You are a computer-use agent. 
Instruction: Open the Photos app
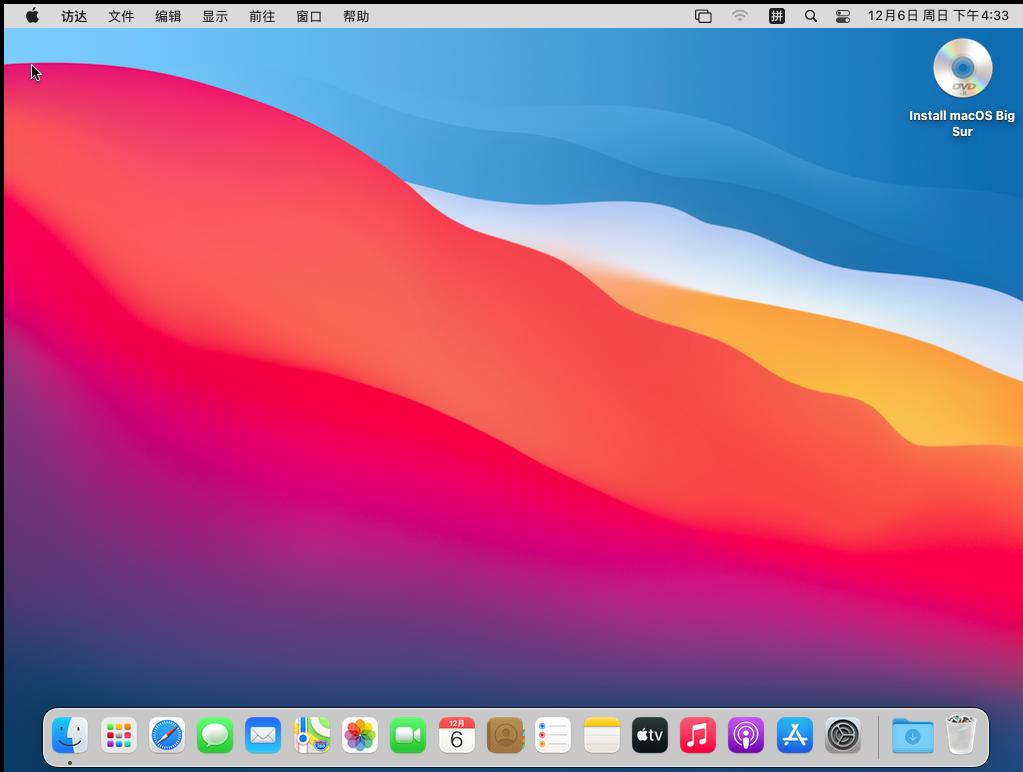pyautogui.click(x=360, y=736)
